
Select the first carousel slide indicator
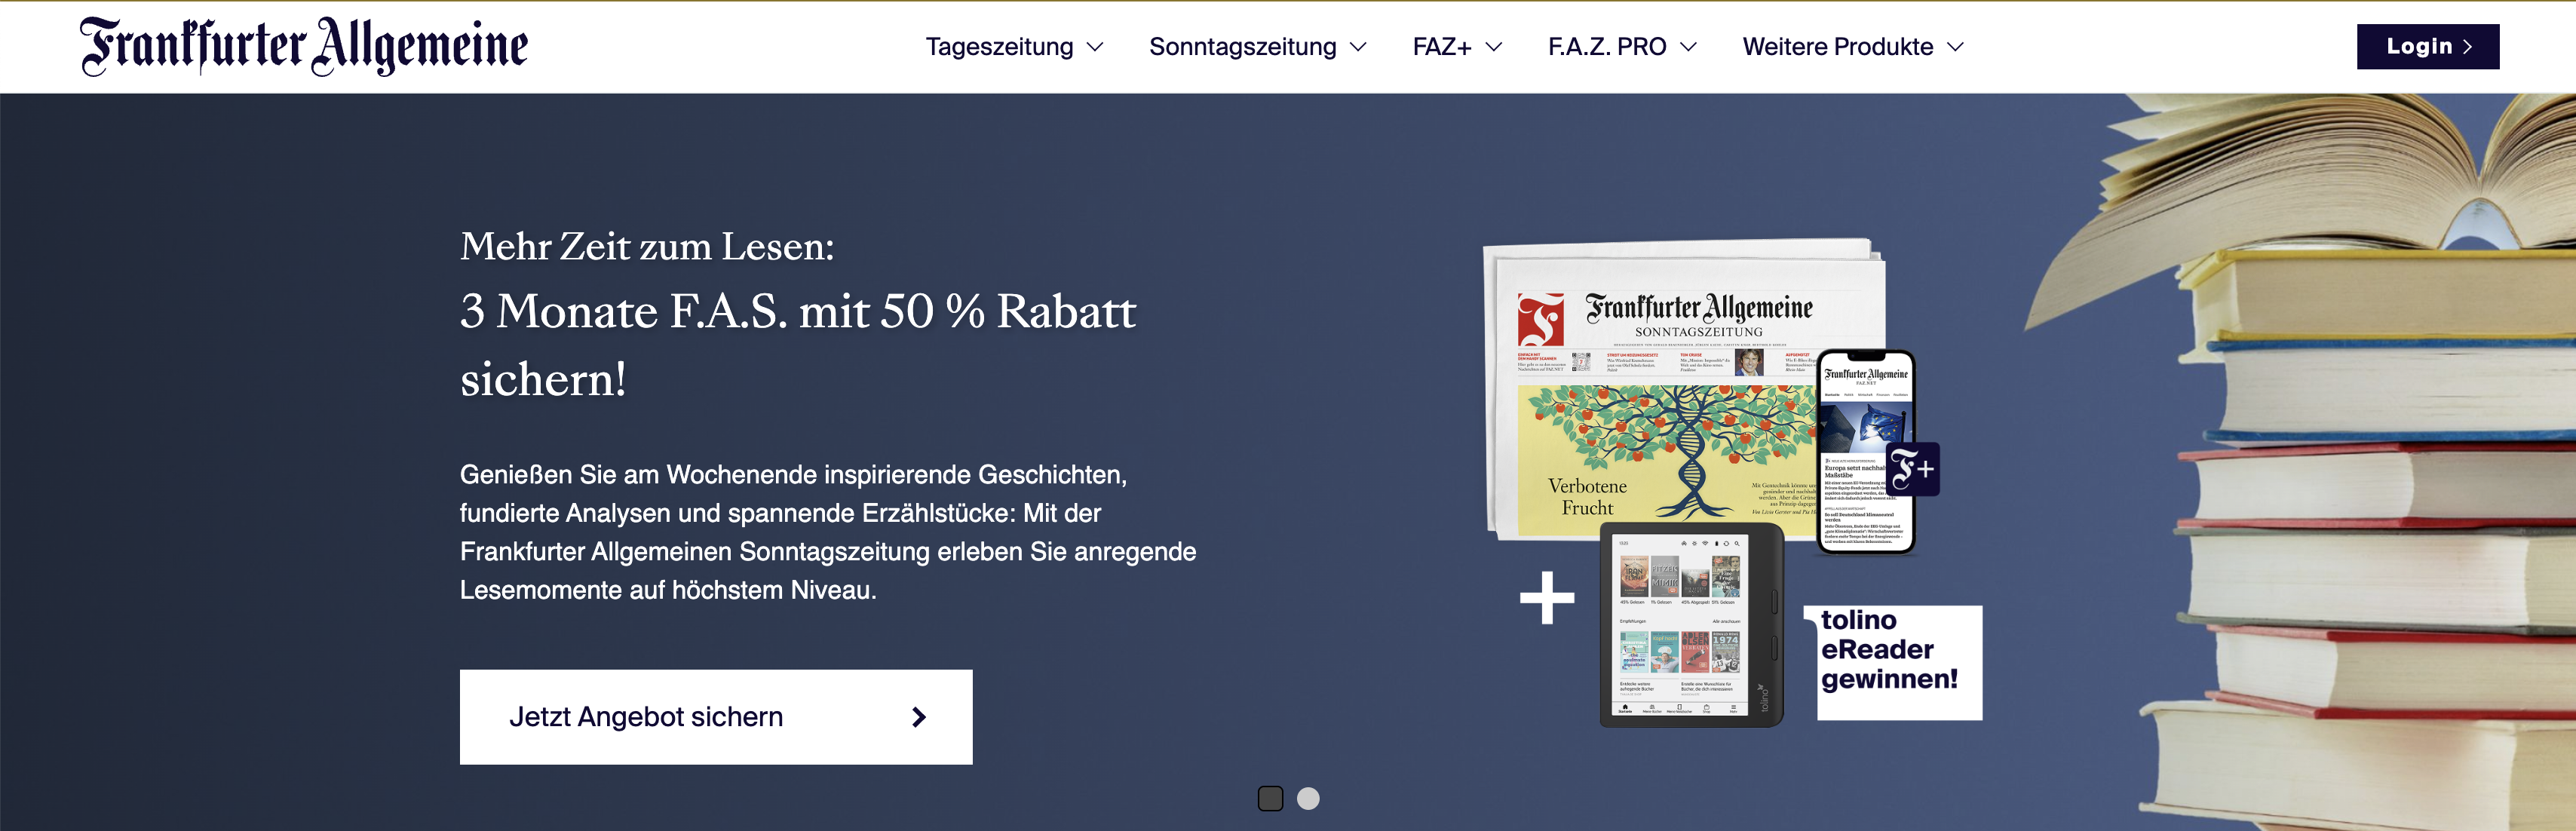click(x=1270, y=798)
